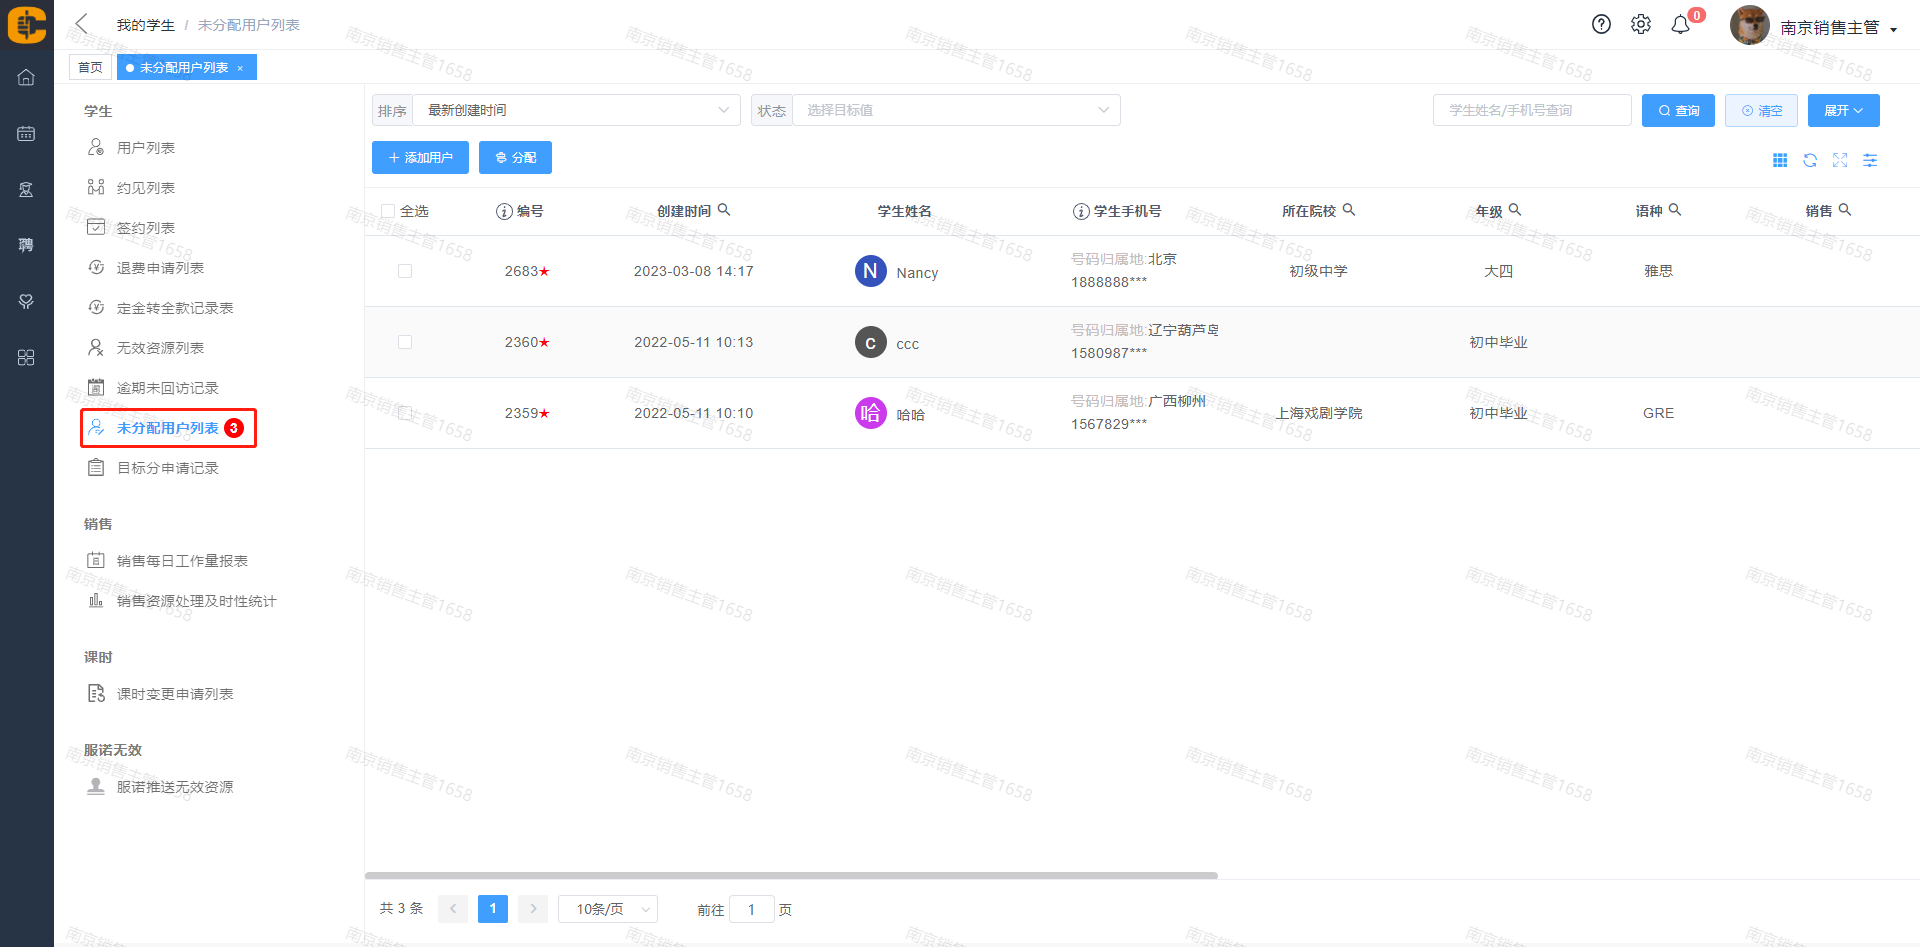The height and width of the screenshot is (947, 1920).
Task: Open 签约列表 in the sidebar menu
Action: click(146, 228)
